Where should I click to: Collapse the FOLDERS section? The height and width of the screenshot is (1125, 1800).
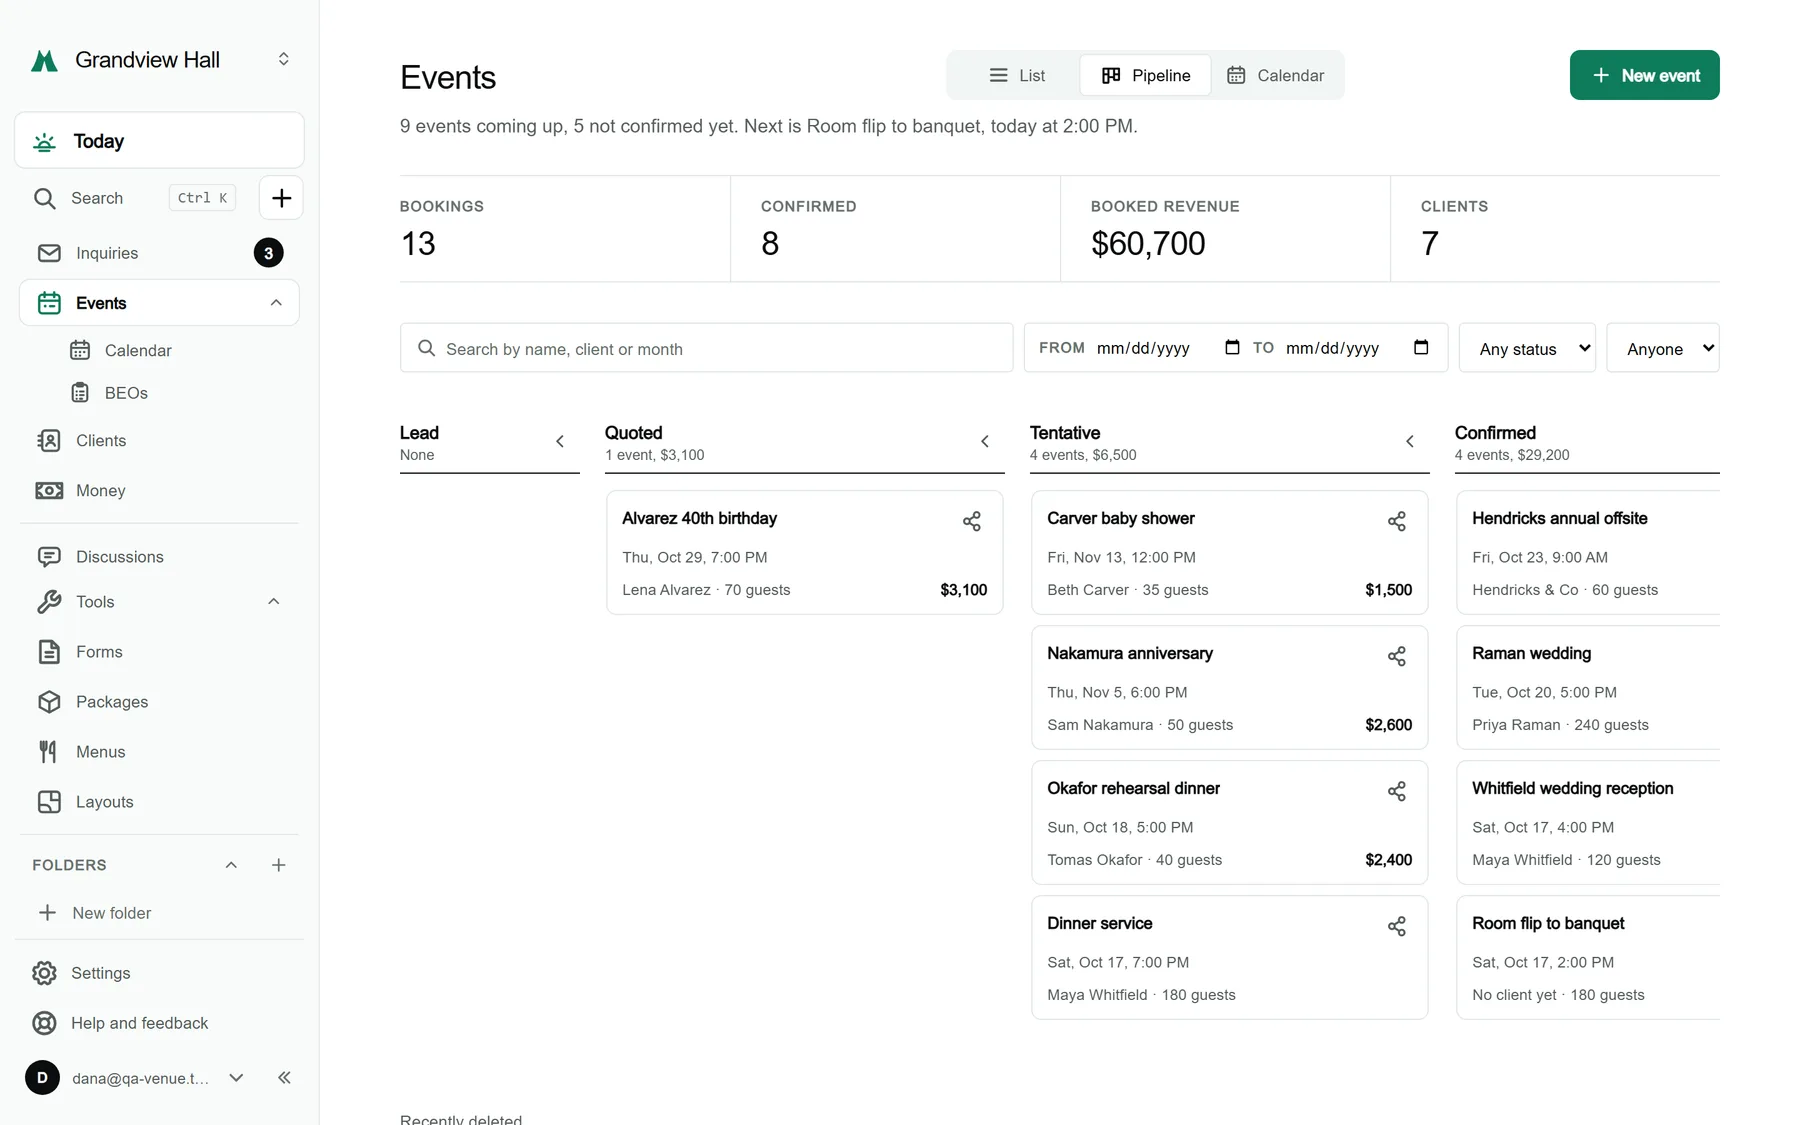click(231, 865)
